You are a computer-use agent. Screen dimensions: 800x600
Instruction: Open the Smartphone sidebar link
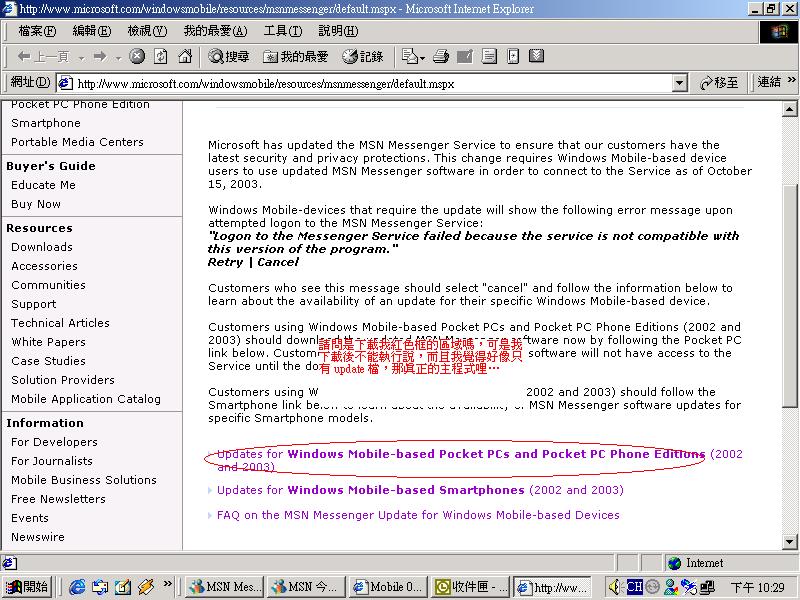click(46, 123)
